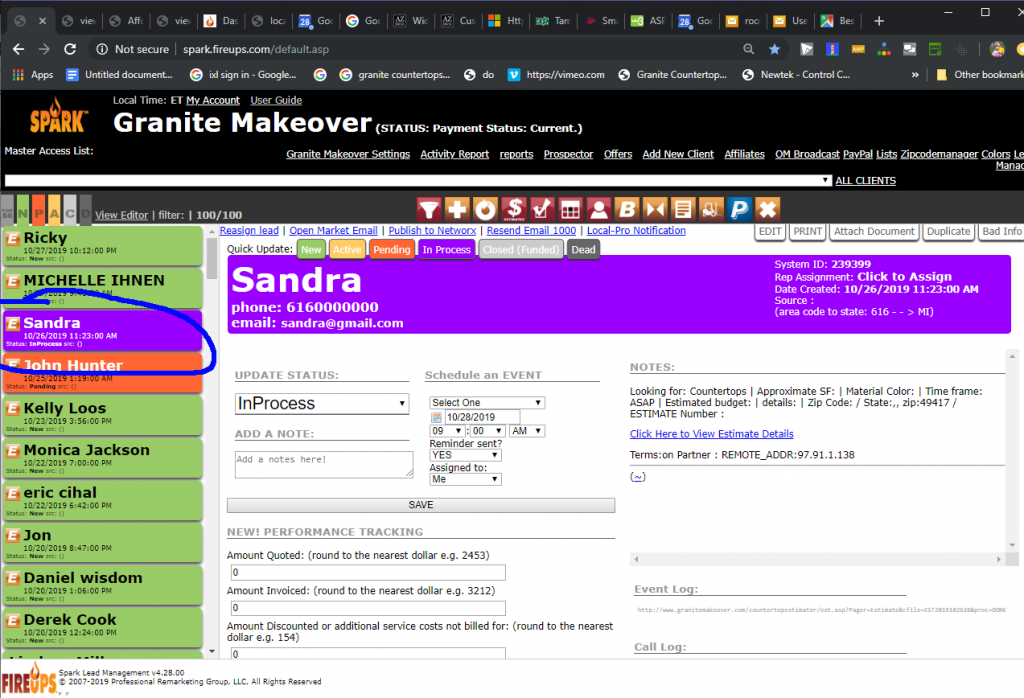1024x698 pixels.
Task: Click the E icon beside Daniel wisdom
Action: coord(12,579)
